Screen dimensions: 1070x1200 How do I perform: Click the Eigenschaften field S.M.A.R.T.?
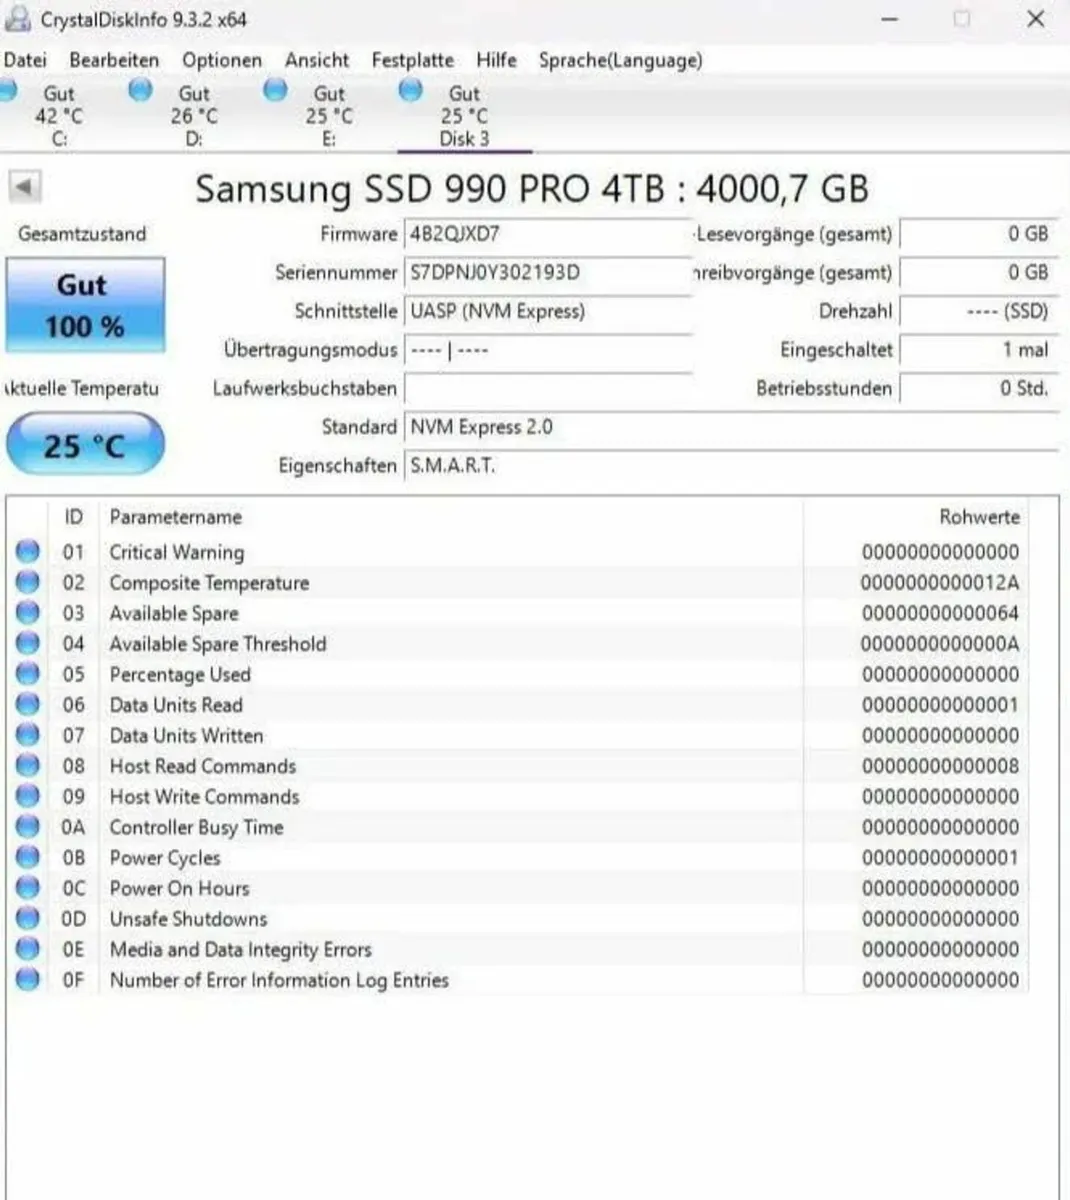pyautogui.click(x=731, y=466)
